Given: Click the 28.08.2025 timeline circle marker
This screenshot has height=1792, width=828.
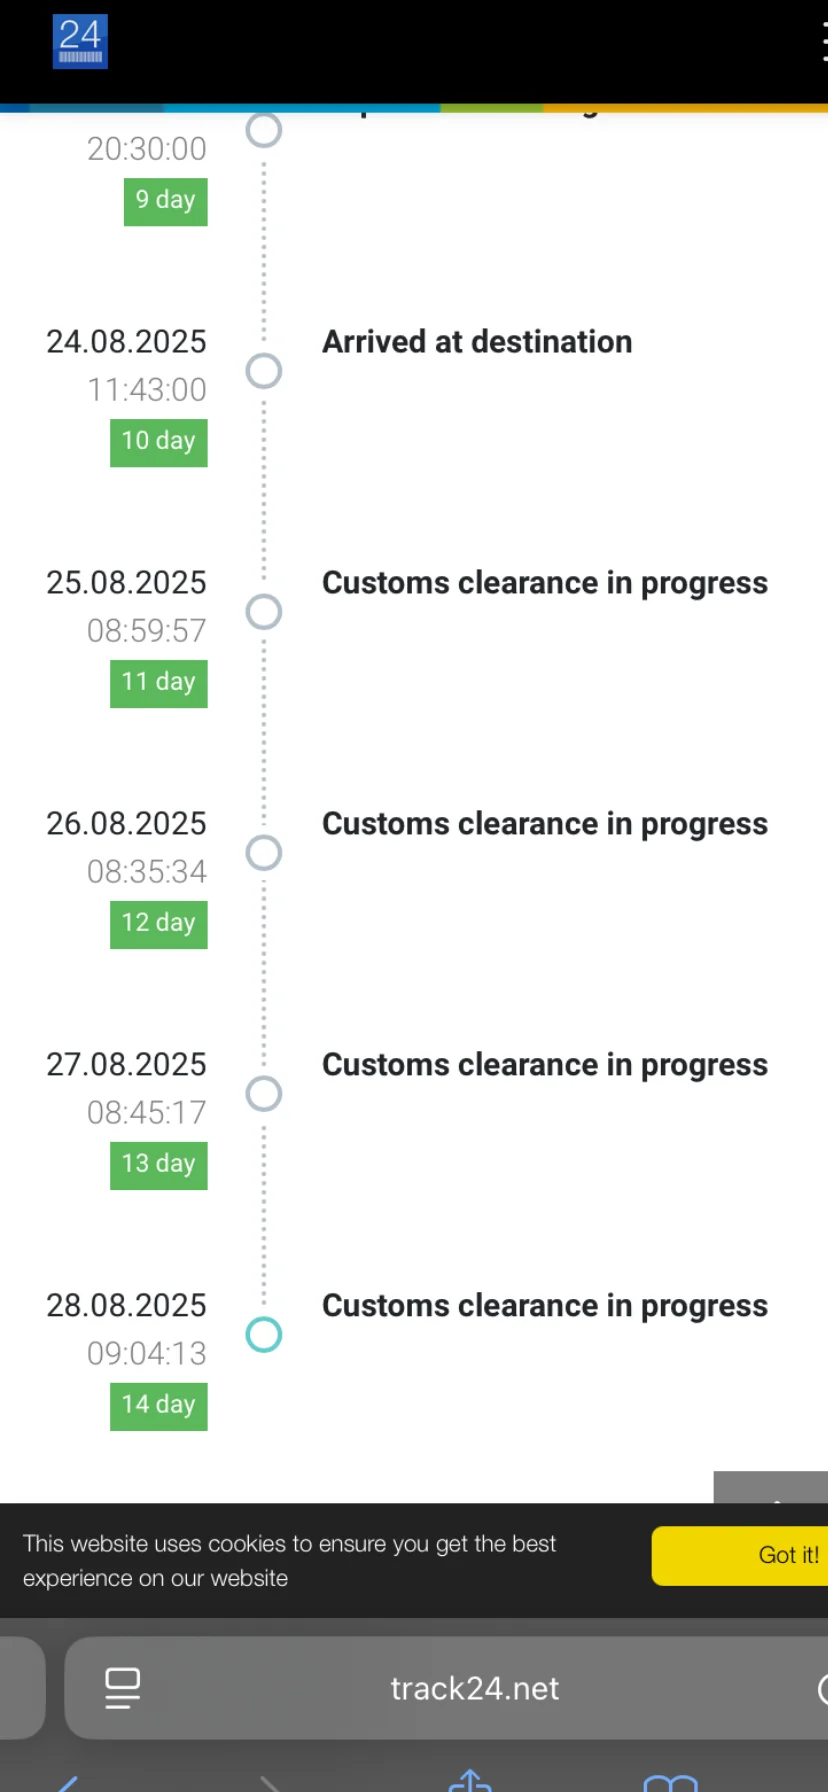Looking at the screenshot, I should coord(264,1334).
